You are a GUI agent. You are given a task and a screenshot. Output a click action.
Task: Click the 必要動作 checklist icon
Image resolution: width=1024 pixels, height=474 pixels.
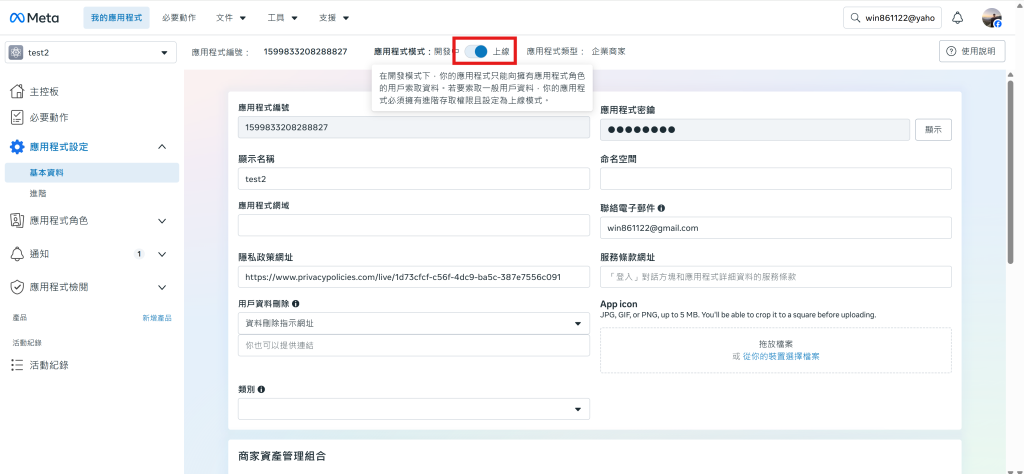pyautogui.click(x=17, y=118)
